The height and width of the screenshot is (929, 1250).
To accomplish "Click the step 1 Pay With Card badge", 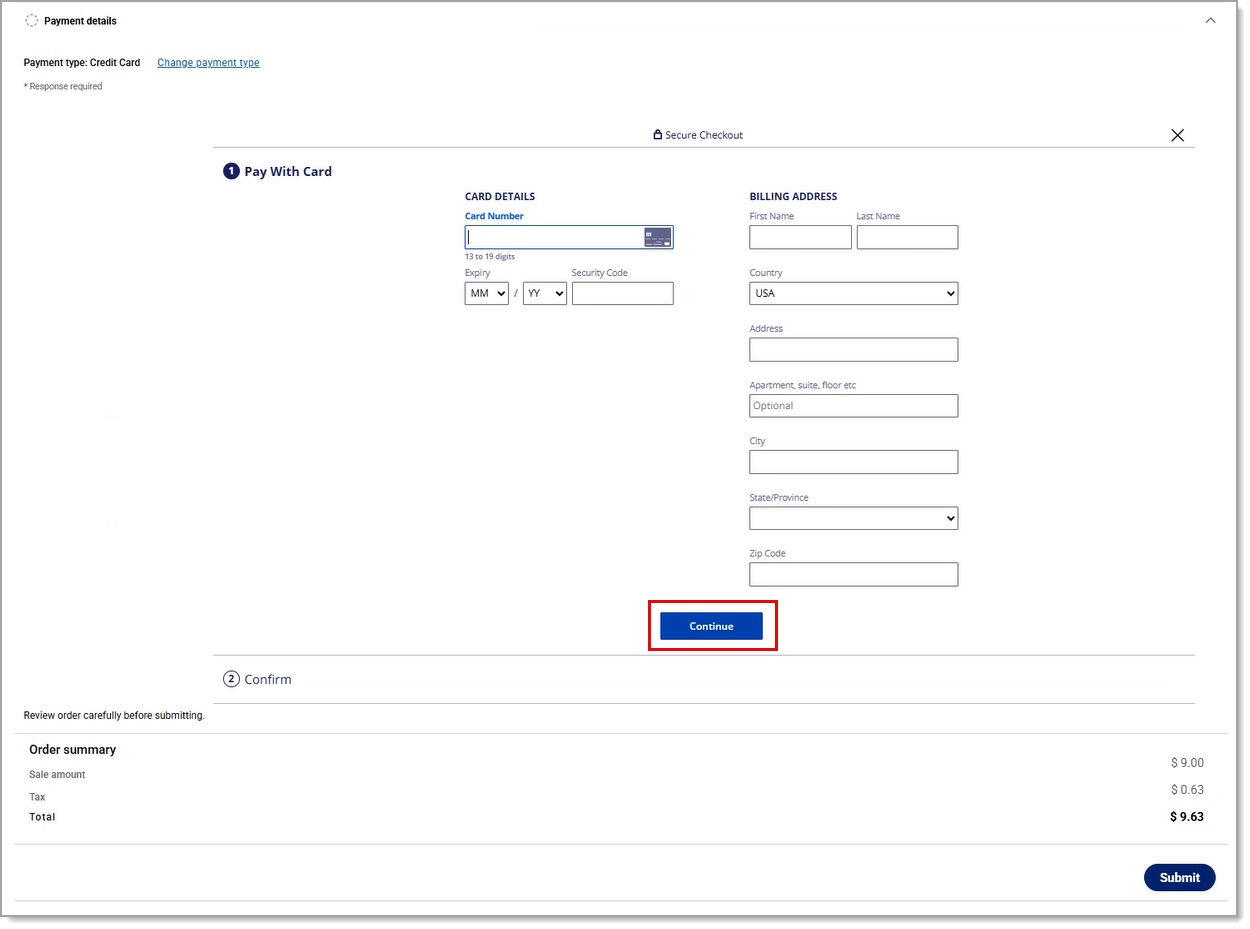I will (x=231, y=172).
